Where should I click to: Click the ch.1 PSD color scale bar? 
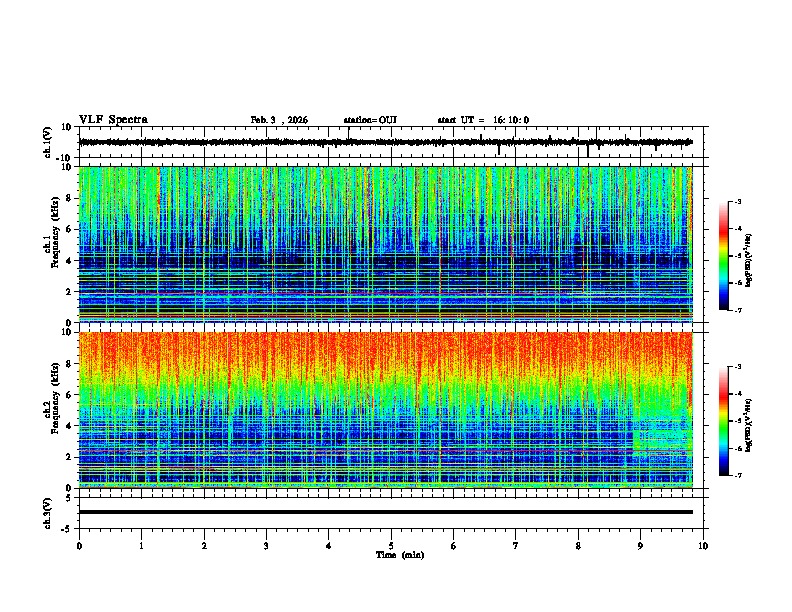click(x=723, y=256)
